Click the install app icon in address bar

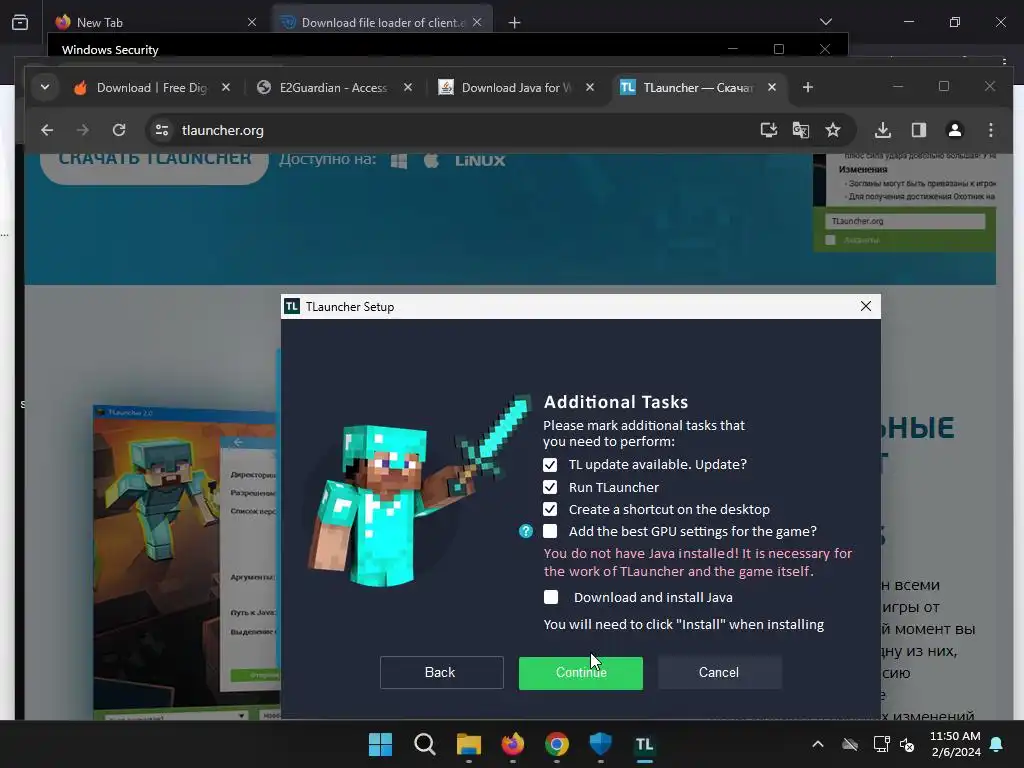coord(769,130)
